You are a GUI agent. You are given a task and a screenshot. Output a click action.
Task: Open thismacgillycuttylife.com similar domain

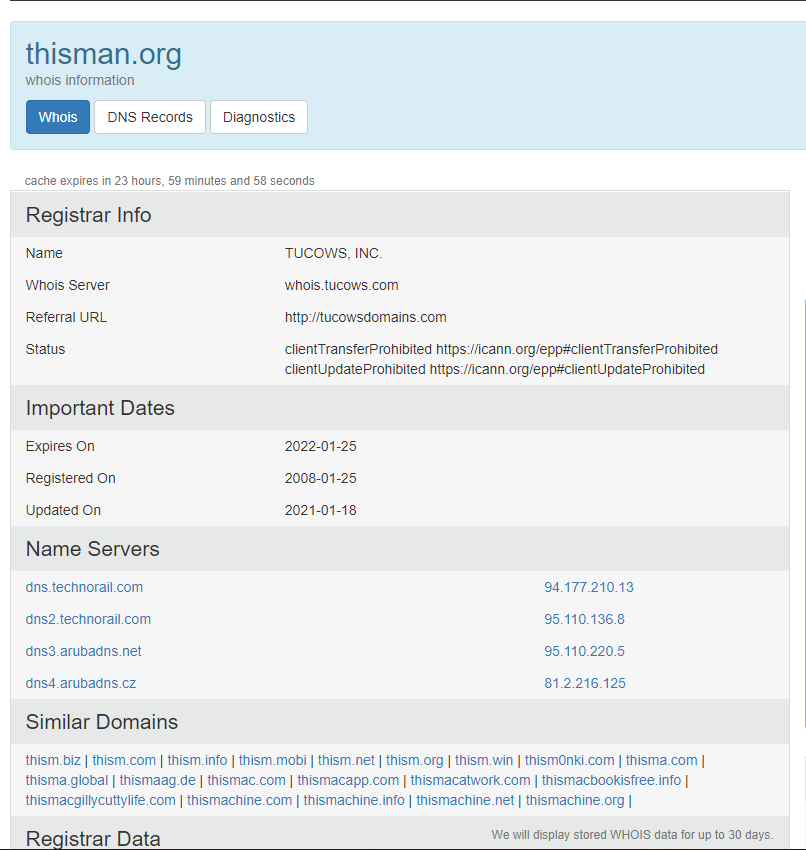[x=100, y=800]
